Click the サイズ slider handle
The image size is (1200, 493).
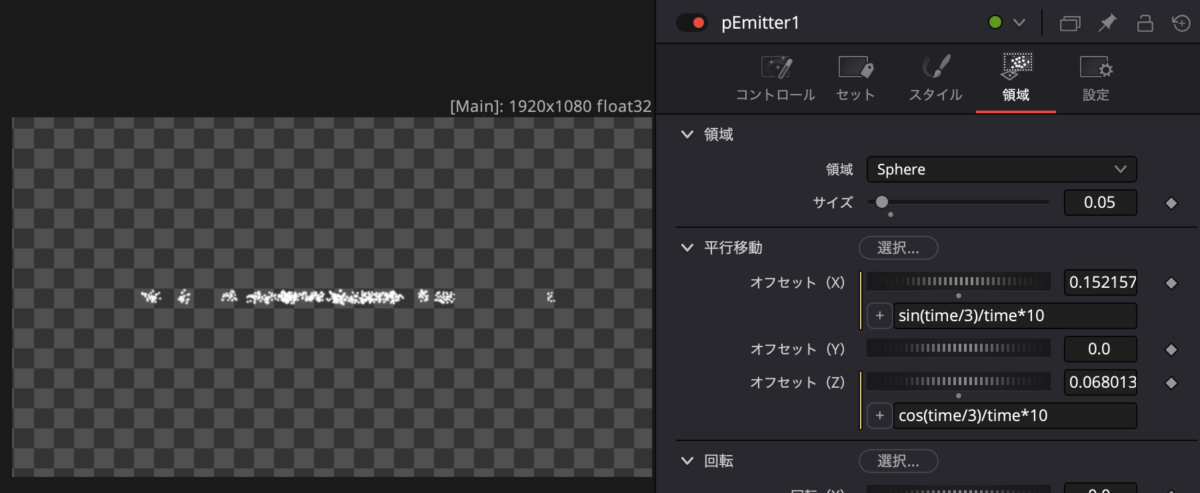881,202
